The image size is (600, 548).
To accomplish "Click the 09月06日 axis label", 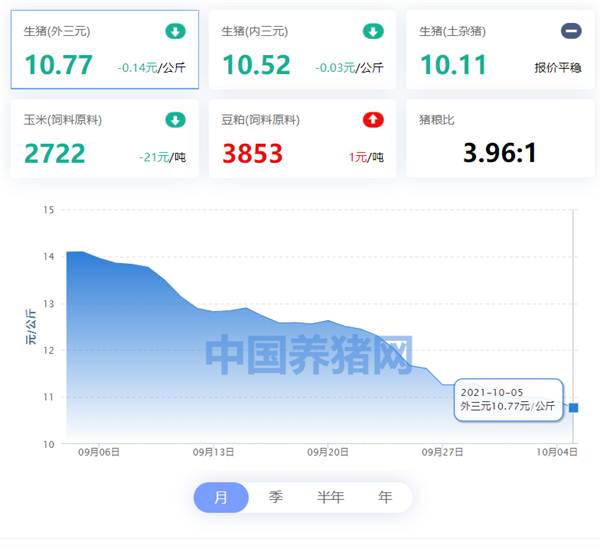I will (x=99, y=453).
